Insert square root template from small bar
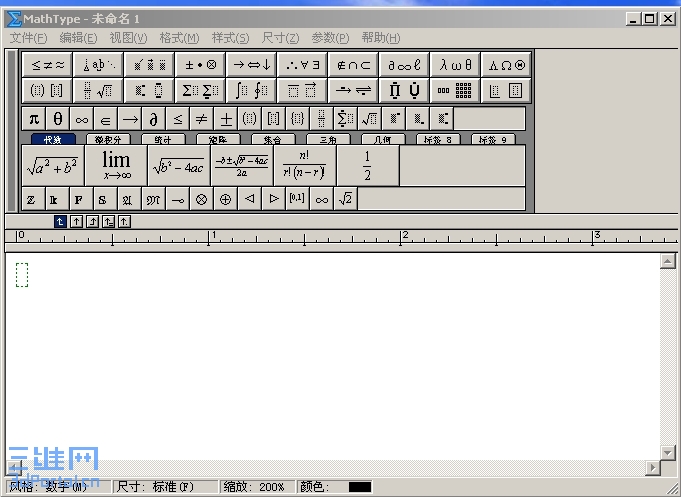Screen dimensions: 681x497 click(x=370, y=119)
